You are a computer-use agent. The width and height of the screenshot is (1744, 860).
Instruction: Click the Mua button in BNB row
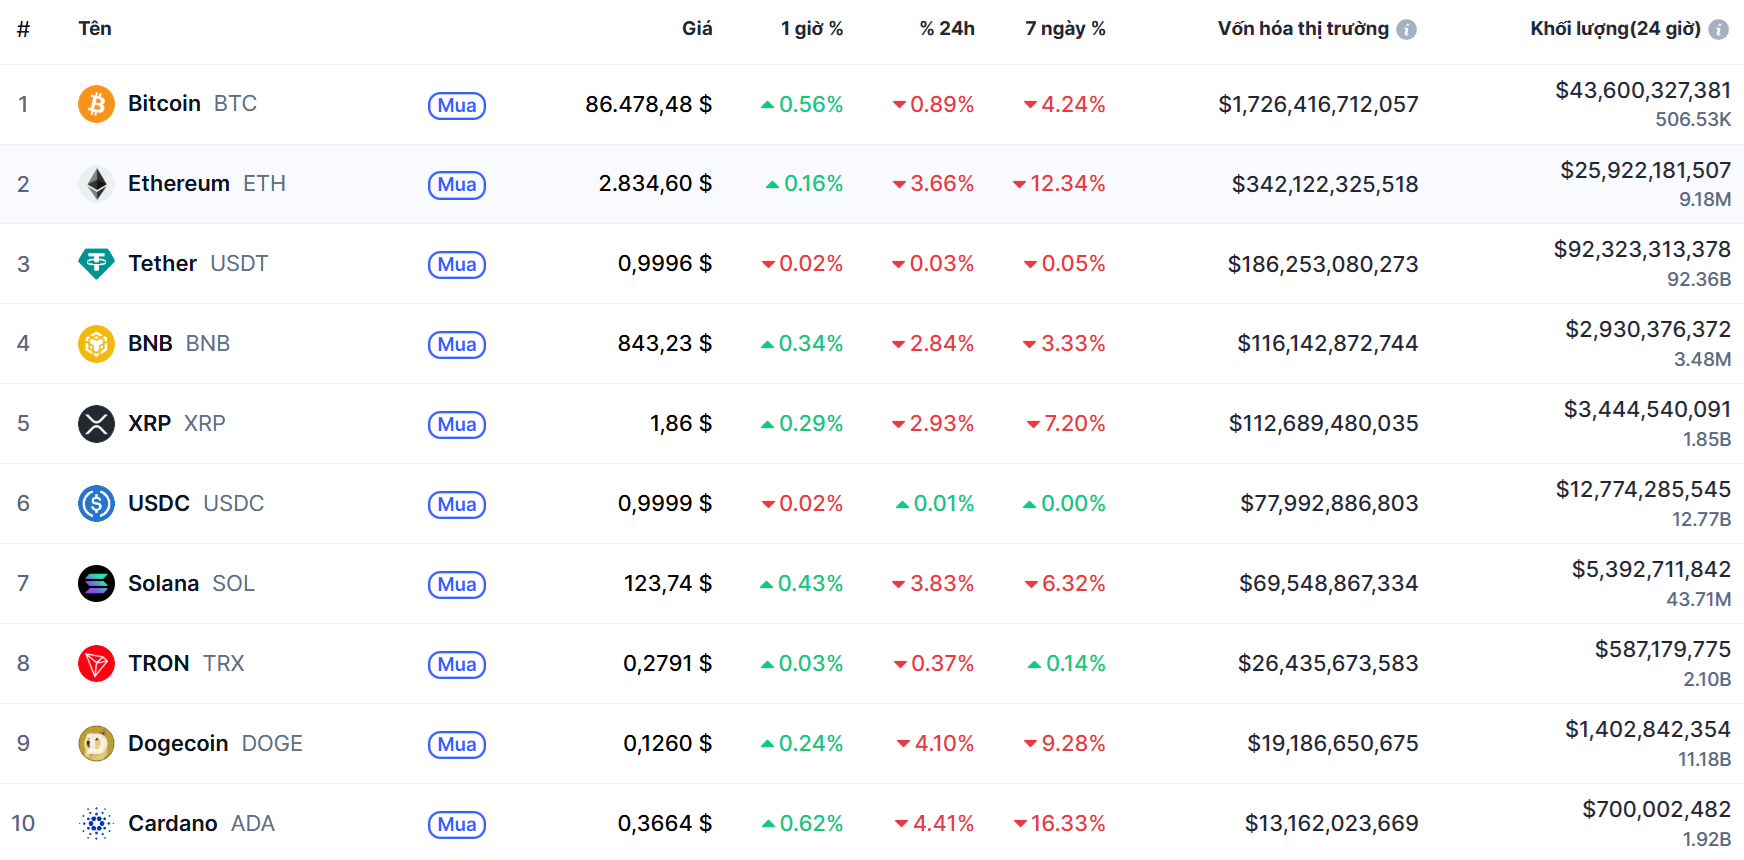coord(457,345)
